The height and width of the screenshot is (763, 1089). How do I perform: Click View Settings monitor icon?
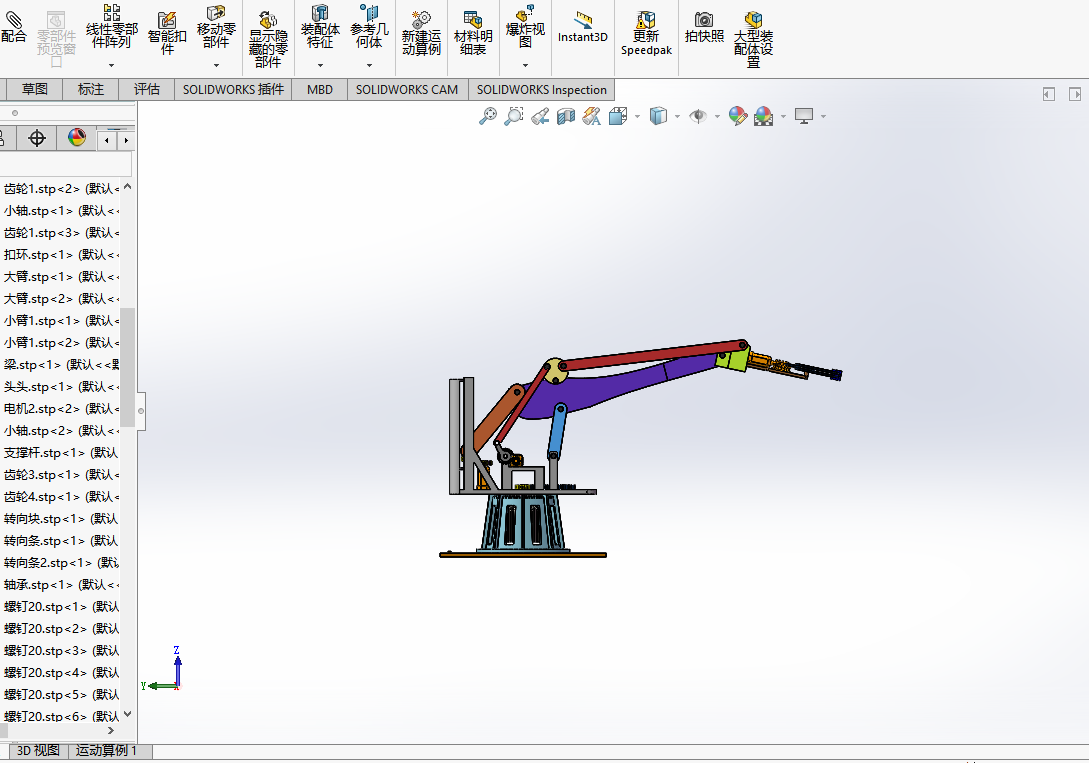[x=804, y=116]
